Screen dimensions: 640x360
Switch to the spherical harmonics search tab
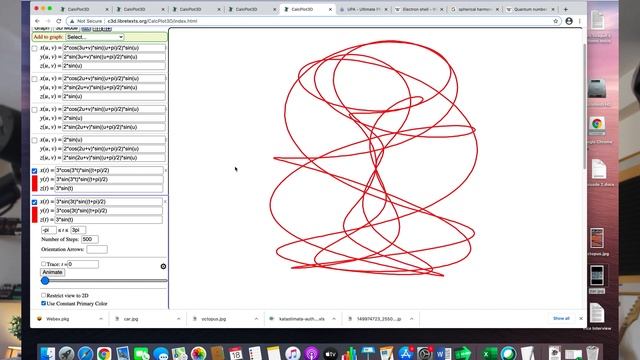pyautogui.click(x=475, y=9)
